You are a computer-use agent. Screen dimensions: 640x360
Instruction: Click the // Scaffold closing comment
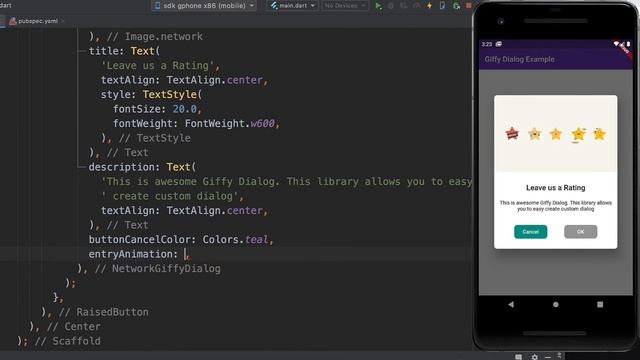(x=68, y=341)
